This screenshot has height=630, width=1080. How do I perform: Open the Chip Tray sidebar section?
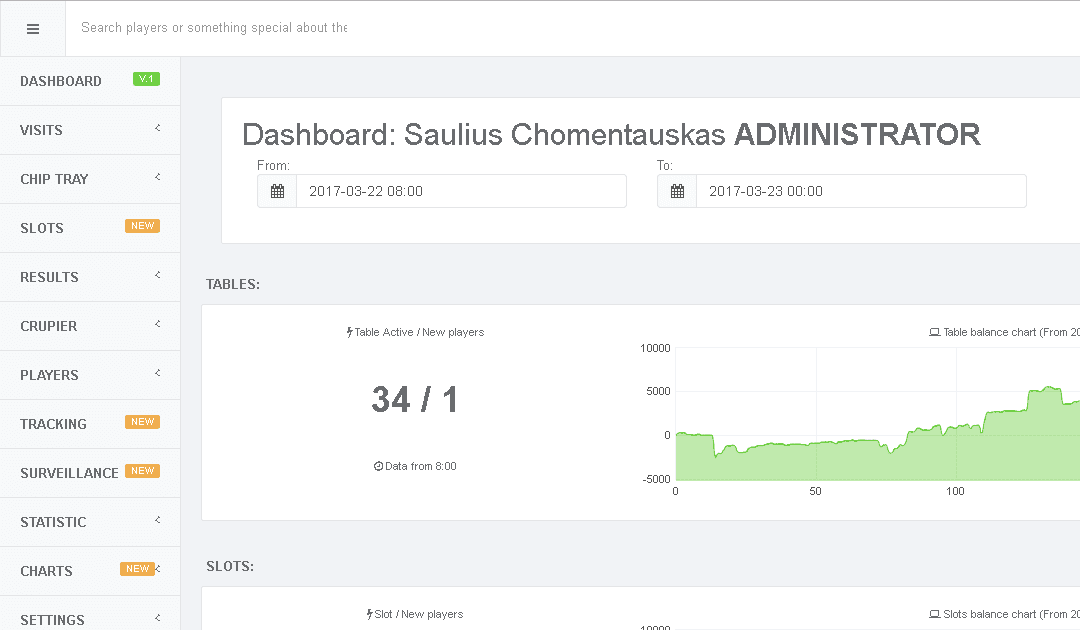coord(90,179)
